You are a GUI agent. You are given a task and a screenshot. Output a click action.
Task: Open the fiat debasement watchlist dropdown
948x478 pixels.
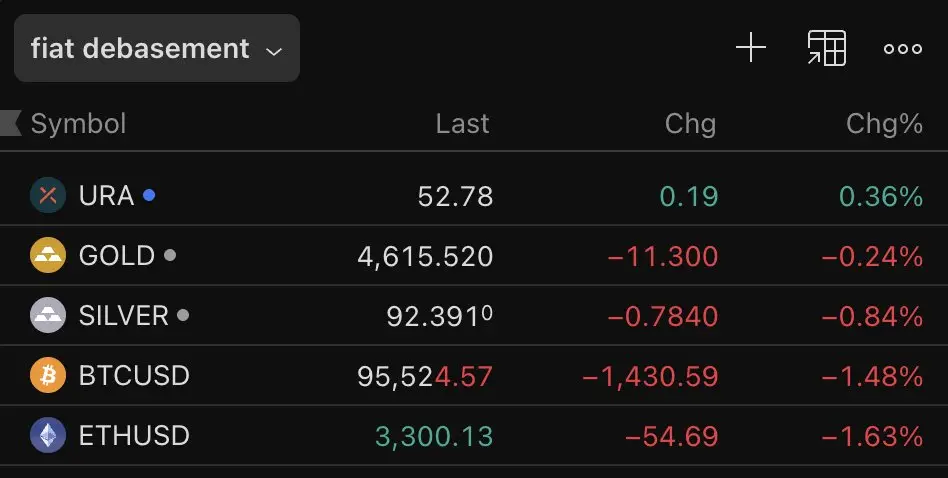point(156,48)
